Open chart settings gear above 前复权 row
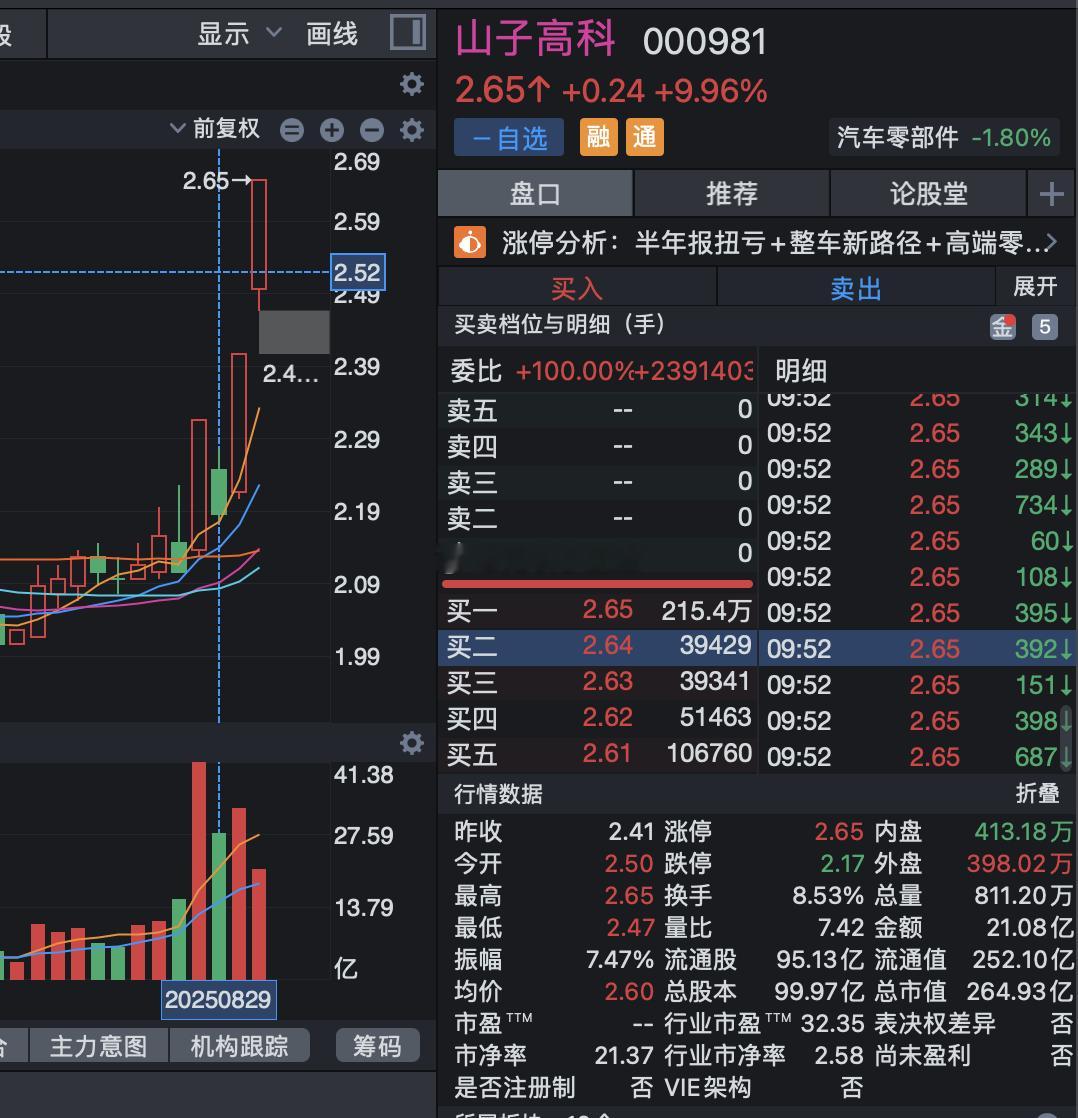 (x=411, y=85)
